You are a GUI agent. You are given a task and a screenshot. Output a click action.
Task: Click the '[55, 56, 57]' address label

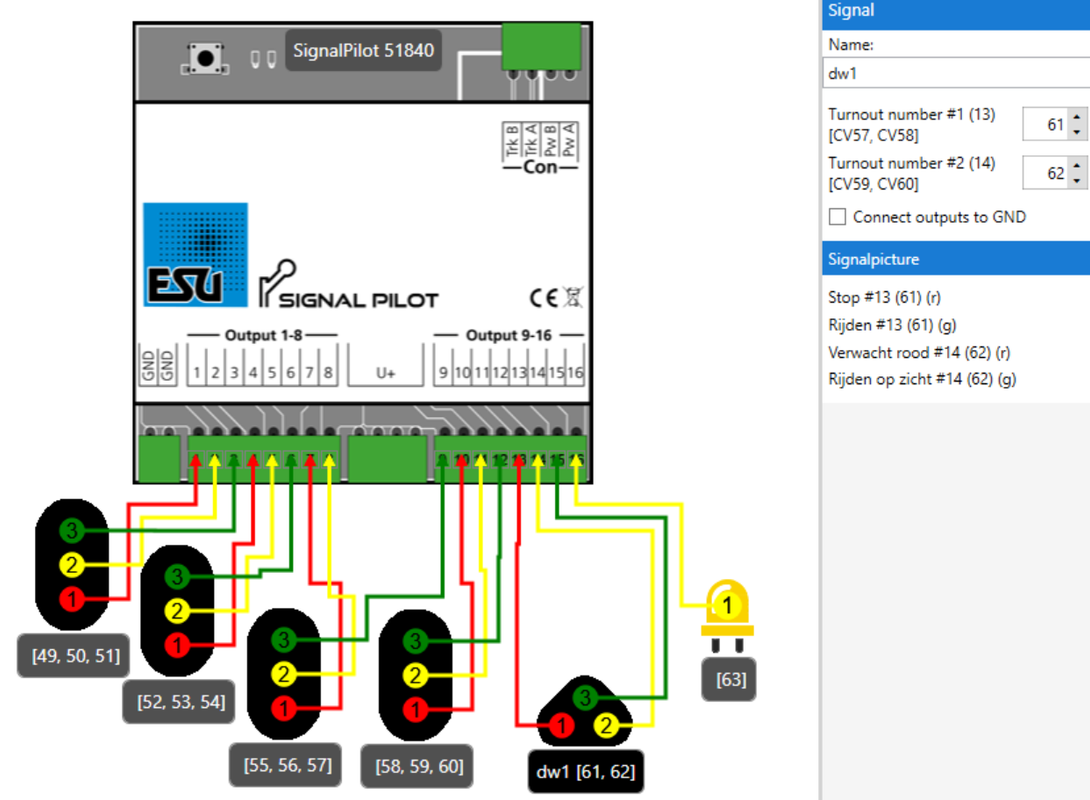(286, 765)
